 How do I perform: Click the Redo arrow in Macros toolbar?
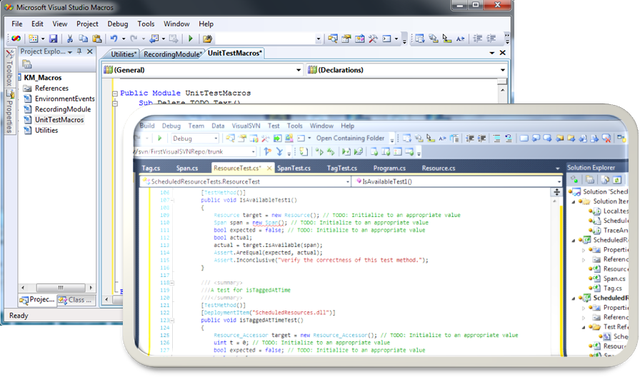(133, 39)
